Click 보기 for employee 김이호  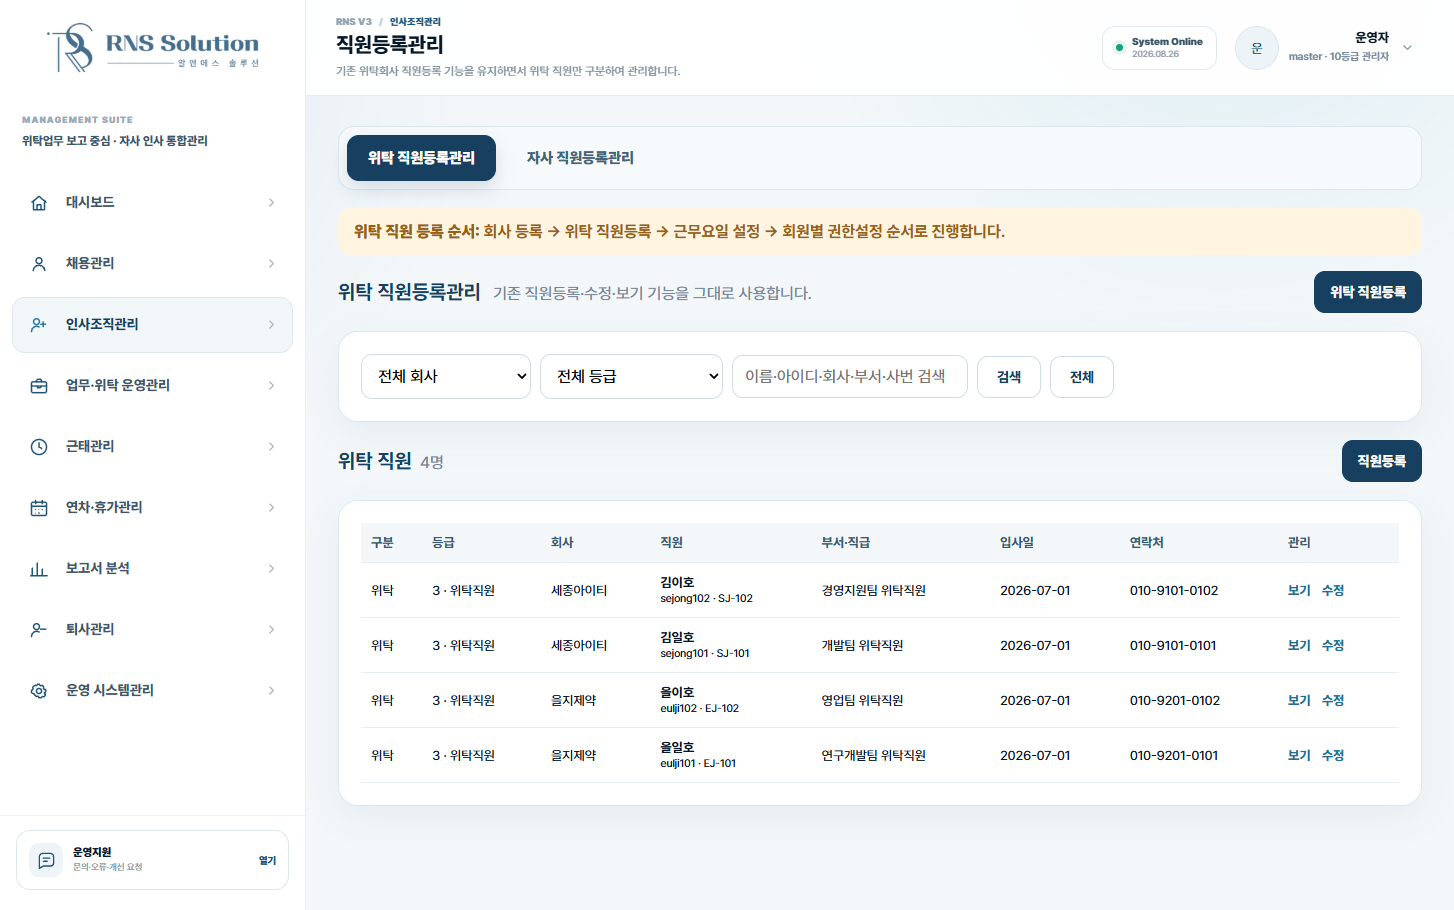[x=1299, y=591]
